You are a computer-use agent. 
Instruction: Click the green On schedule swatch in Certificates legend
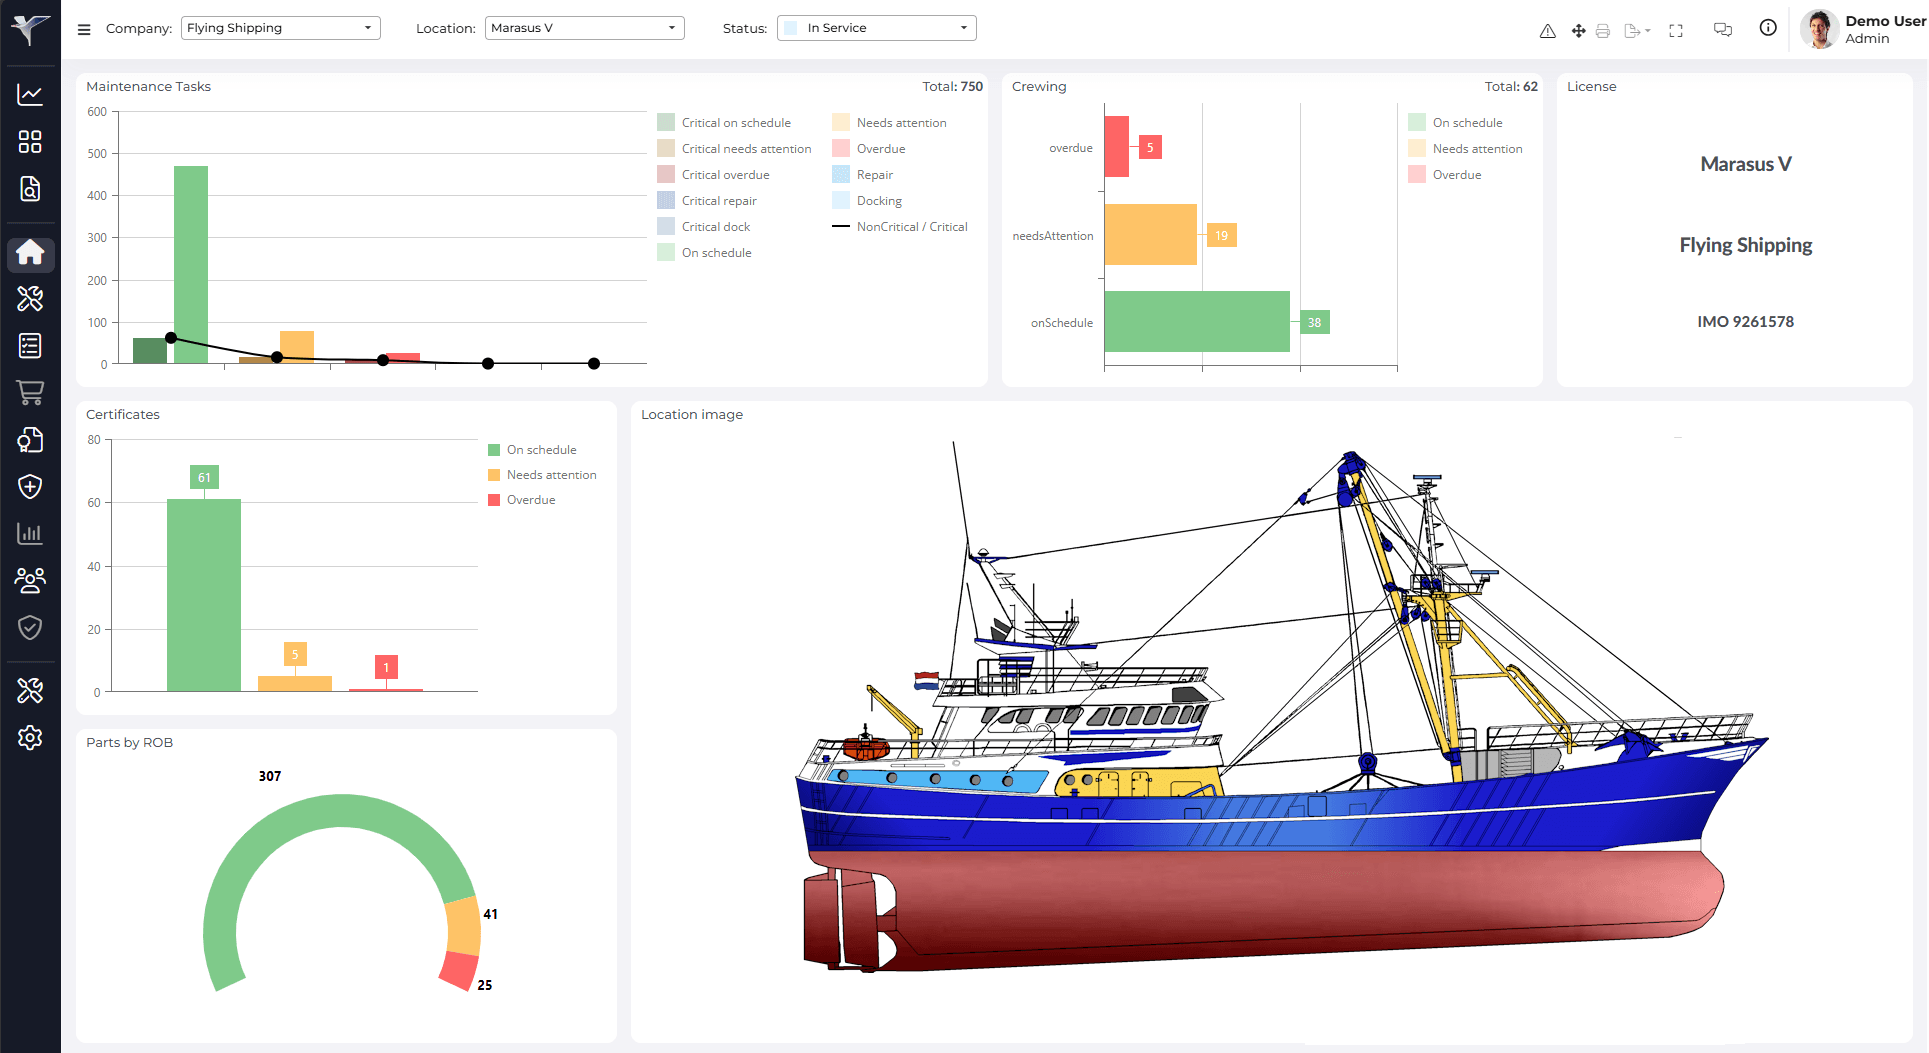point(494,450)
